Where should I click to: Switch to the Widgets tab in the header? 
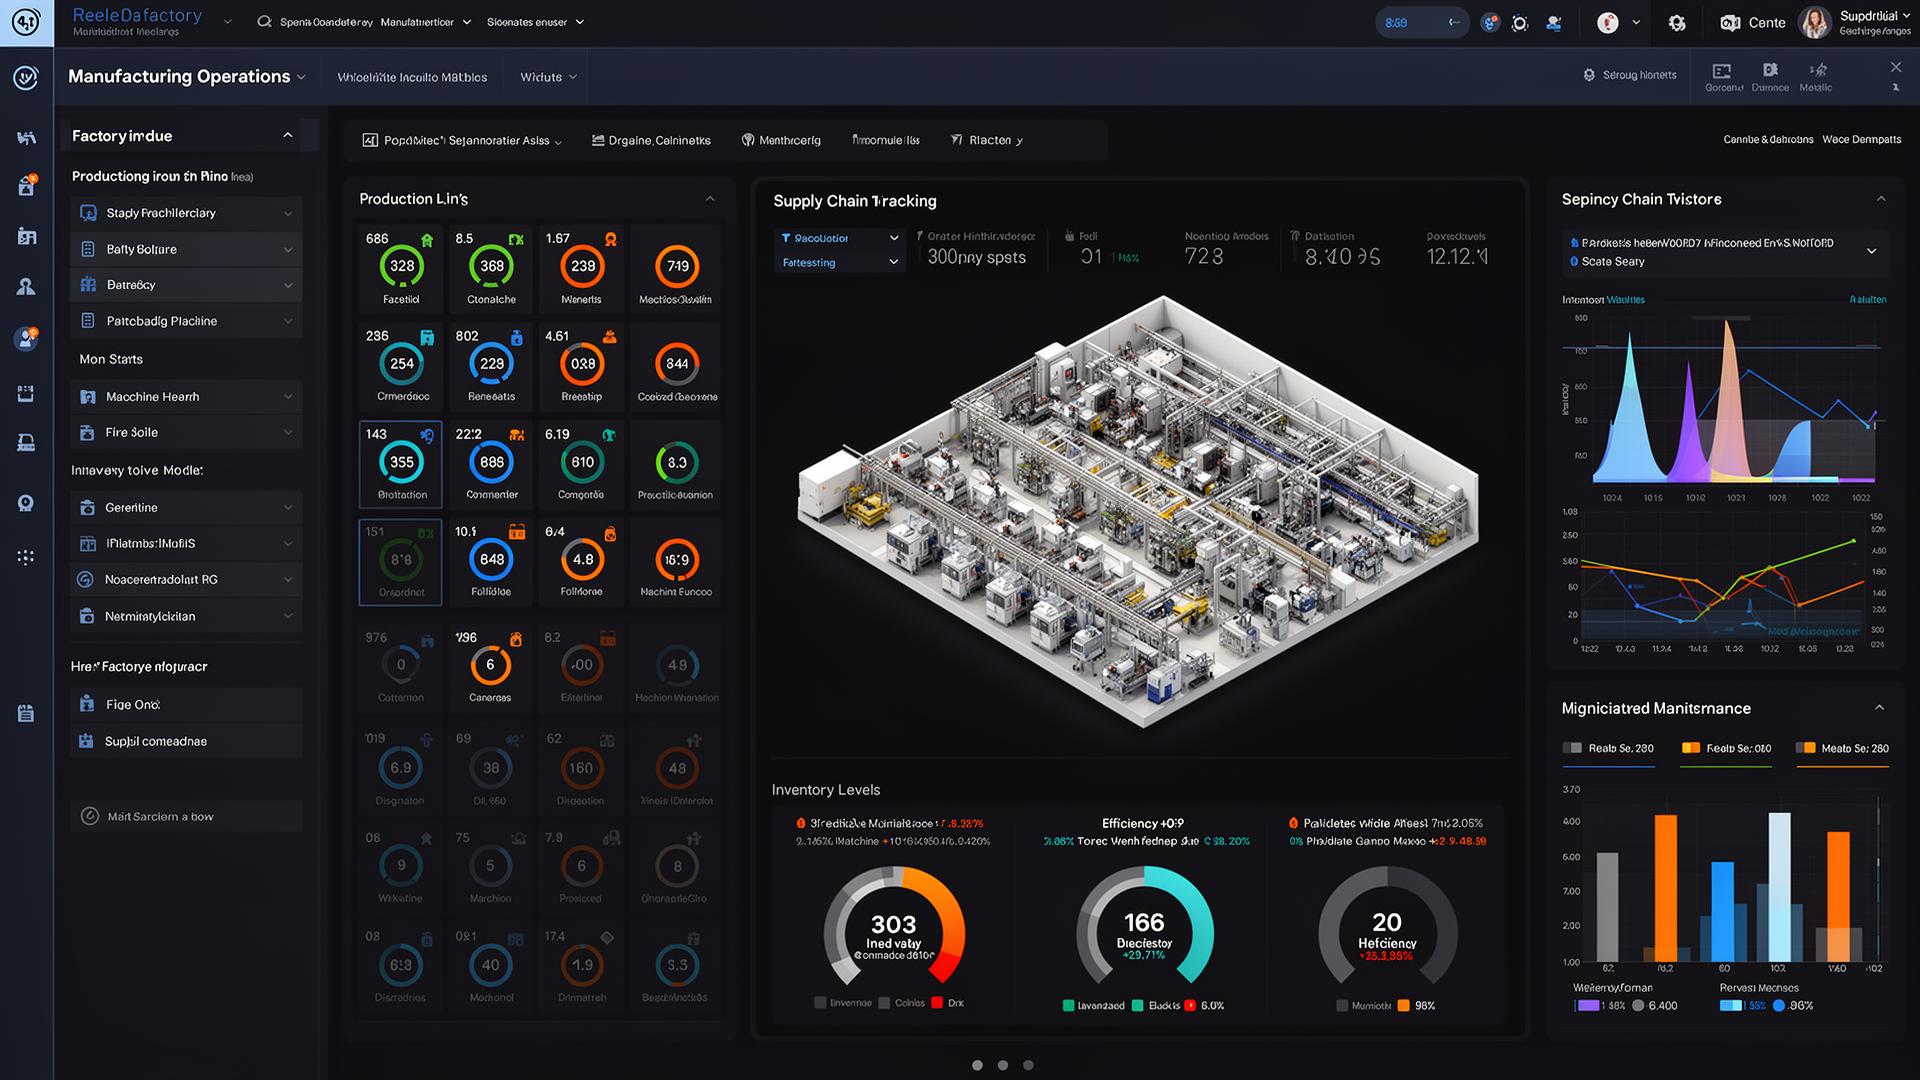click(x=545, y=76)
